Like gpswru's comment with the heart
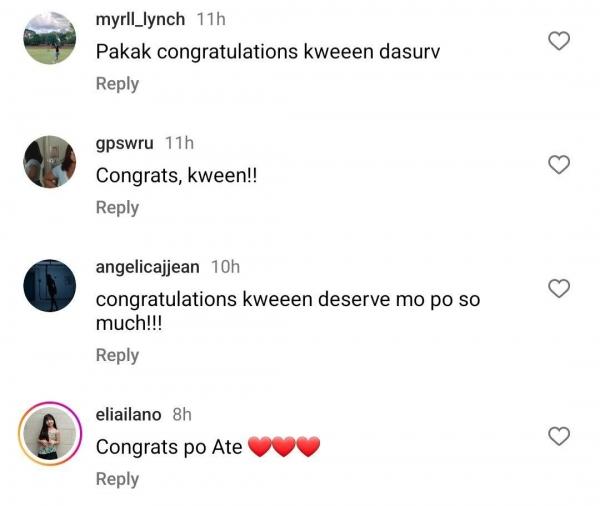The width and height of the screenshot is (600, 506). click(x=560, y=165)
